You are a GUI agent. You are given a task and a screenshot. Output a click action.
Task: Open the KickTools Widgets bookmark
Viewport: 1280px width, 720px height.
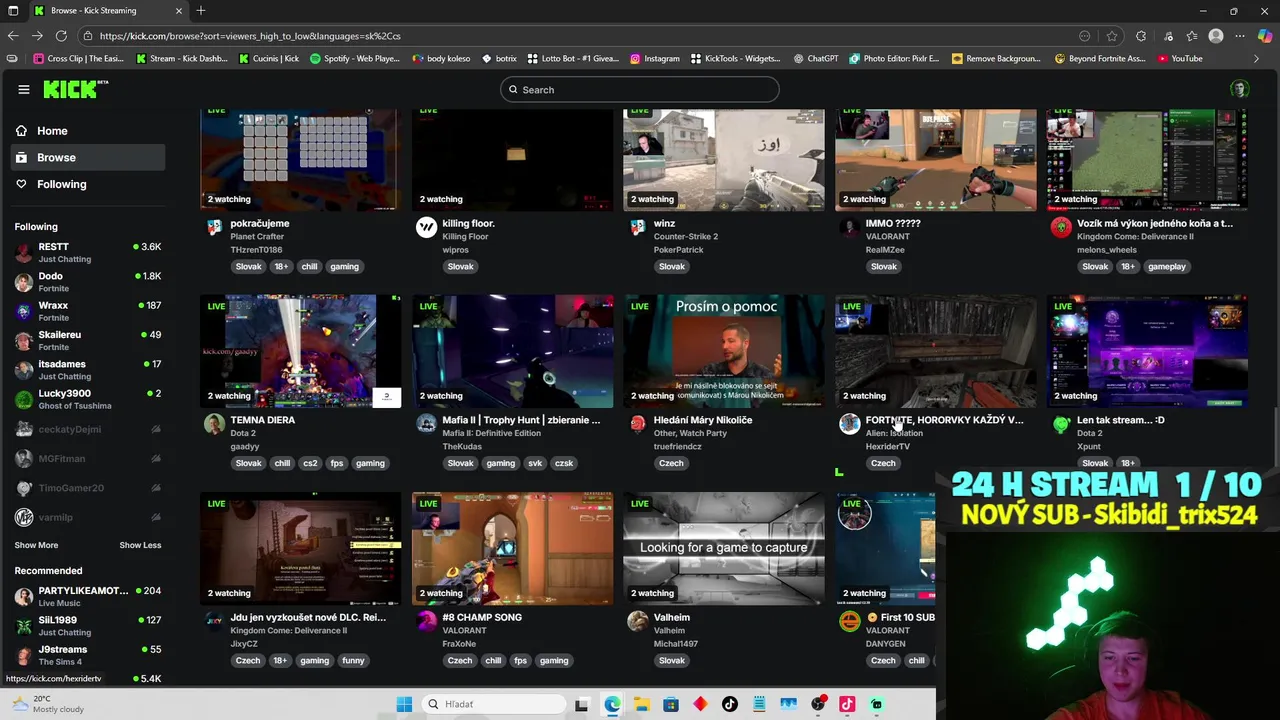[735, 59]
